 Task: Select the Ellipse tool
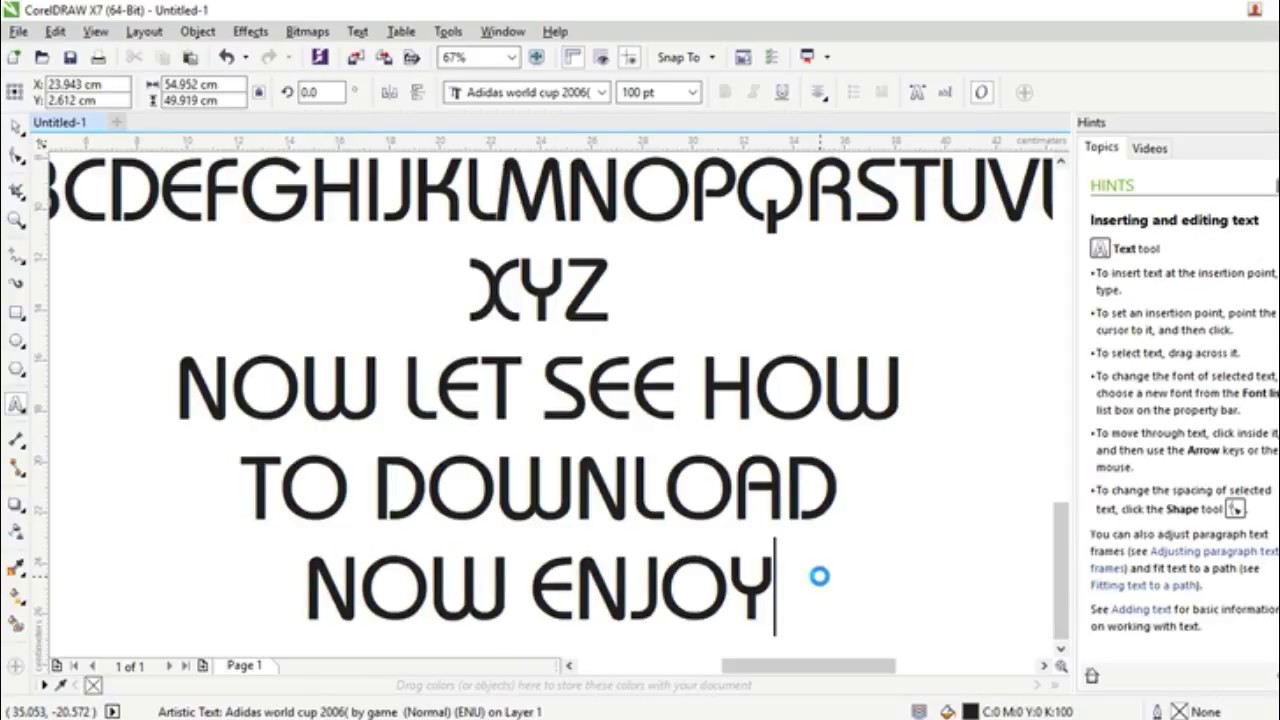point(16,342)
